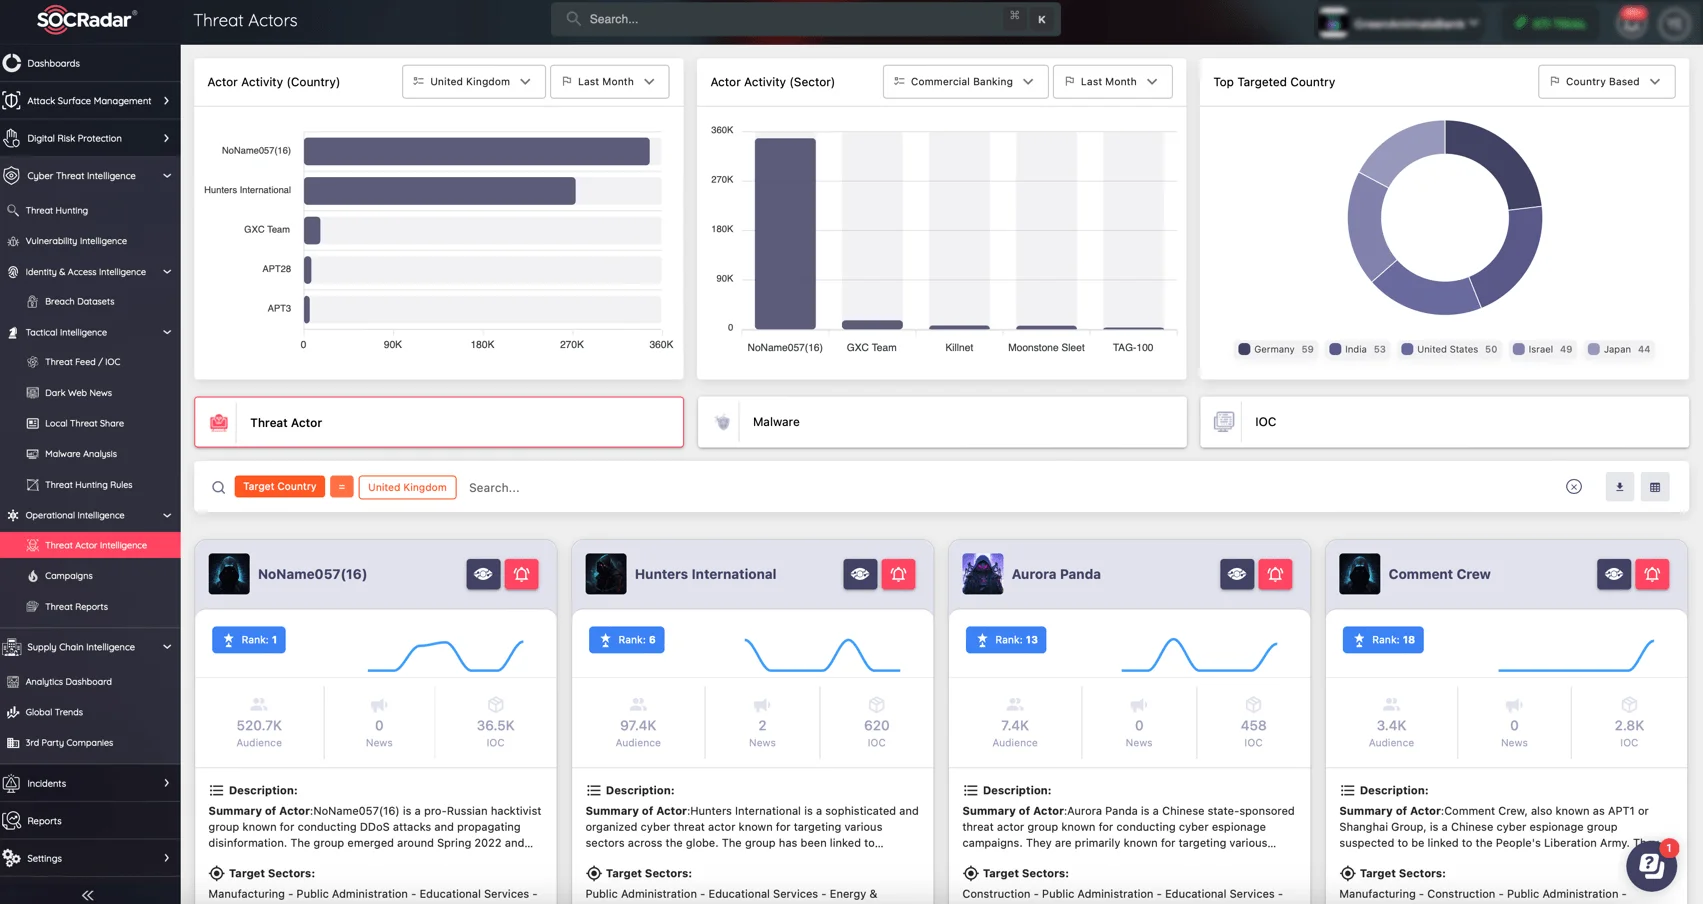Toggle Germany legend swatch
This screenshot has width=1703, height=904.
pyautogui.click(x=1244, y=349)
